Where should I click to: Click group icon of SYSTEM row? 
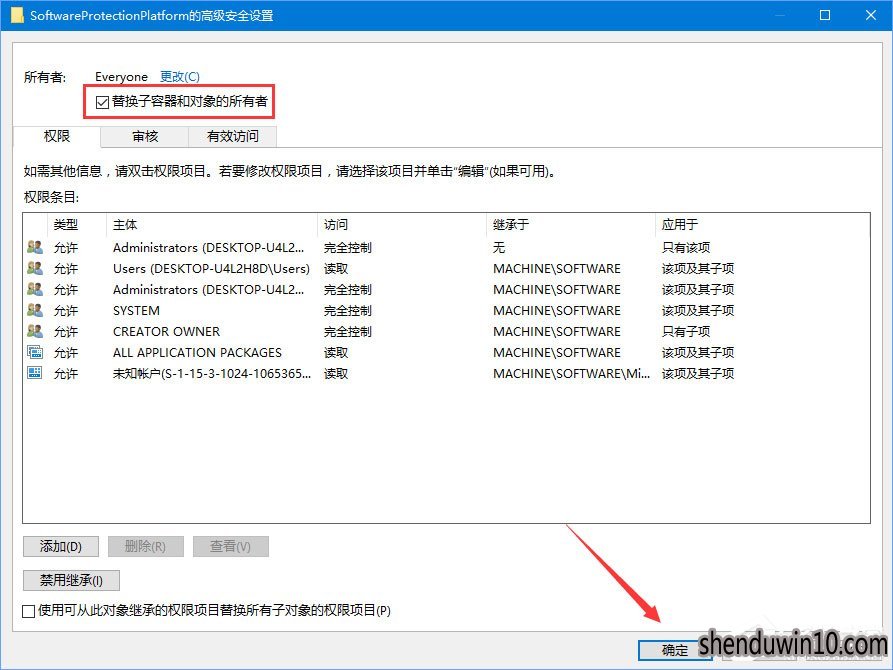point(35,311)
